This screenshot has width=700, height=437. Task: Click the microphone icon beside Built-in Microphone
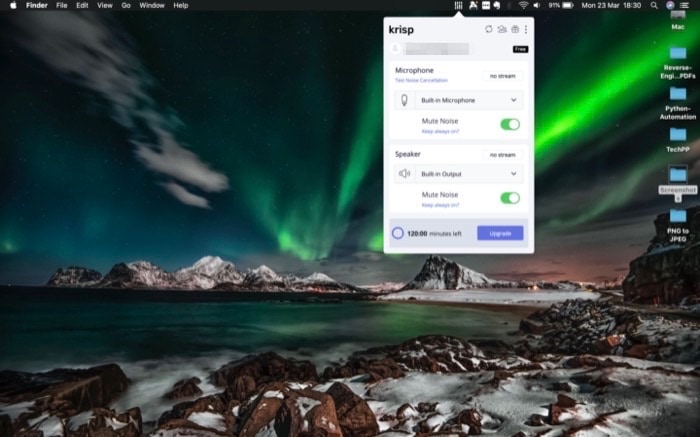[404, 100]
